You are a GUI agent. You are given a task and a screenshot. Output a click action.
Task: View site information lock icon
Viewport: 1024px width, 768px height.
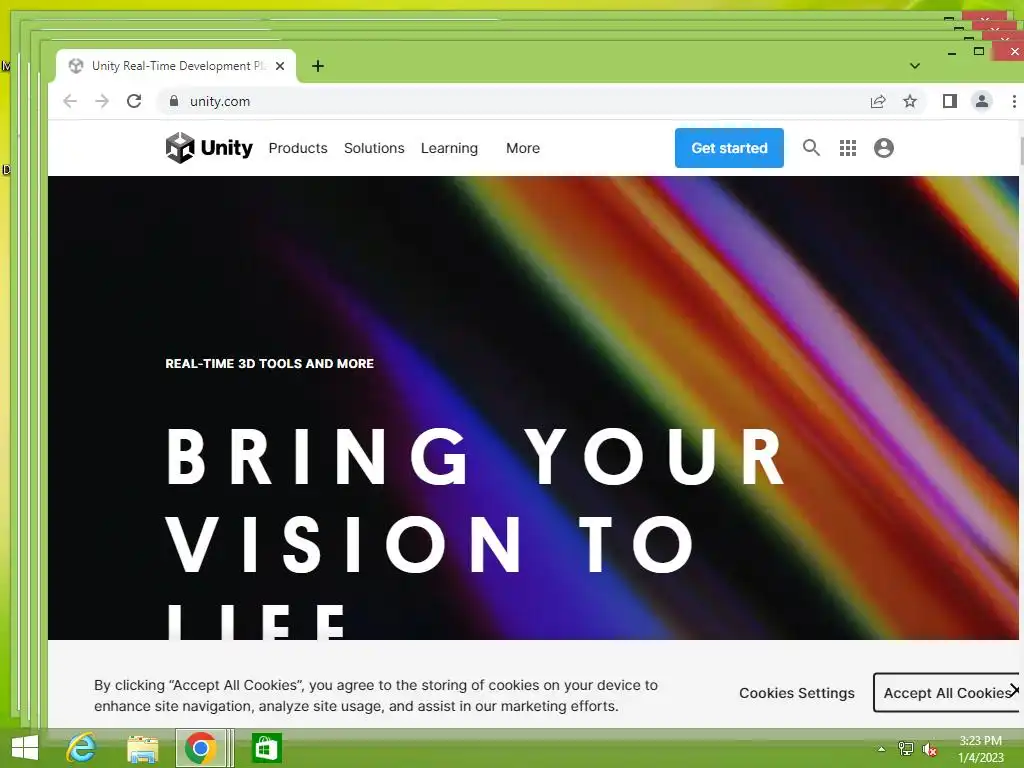[174, 101]
